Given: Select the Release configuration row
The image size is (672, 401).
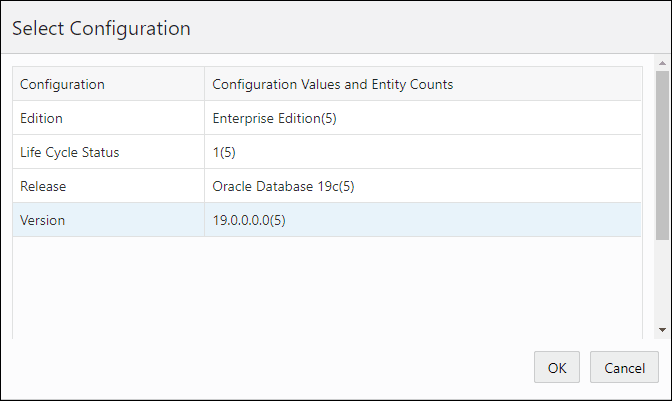Looking at the screenshot, I should pyautogui.click(x=108, y=186).
